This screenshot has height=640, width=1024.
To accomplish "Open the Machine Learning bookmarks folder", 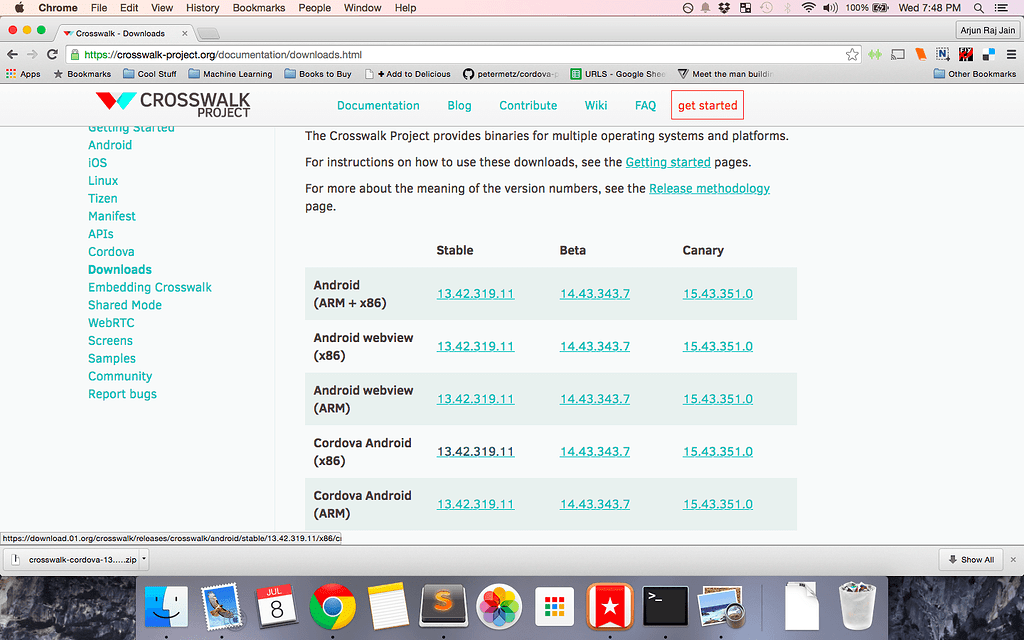I will [x=230, y=74].
